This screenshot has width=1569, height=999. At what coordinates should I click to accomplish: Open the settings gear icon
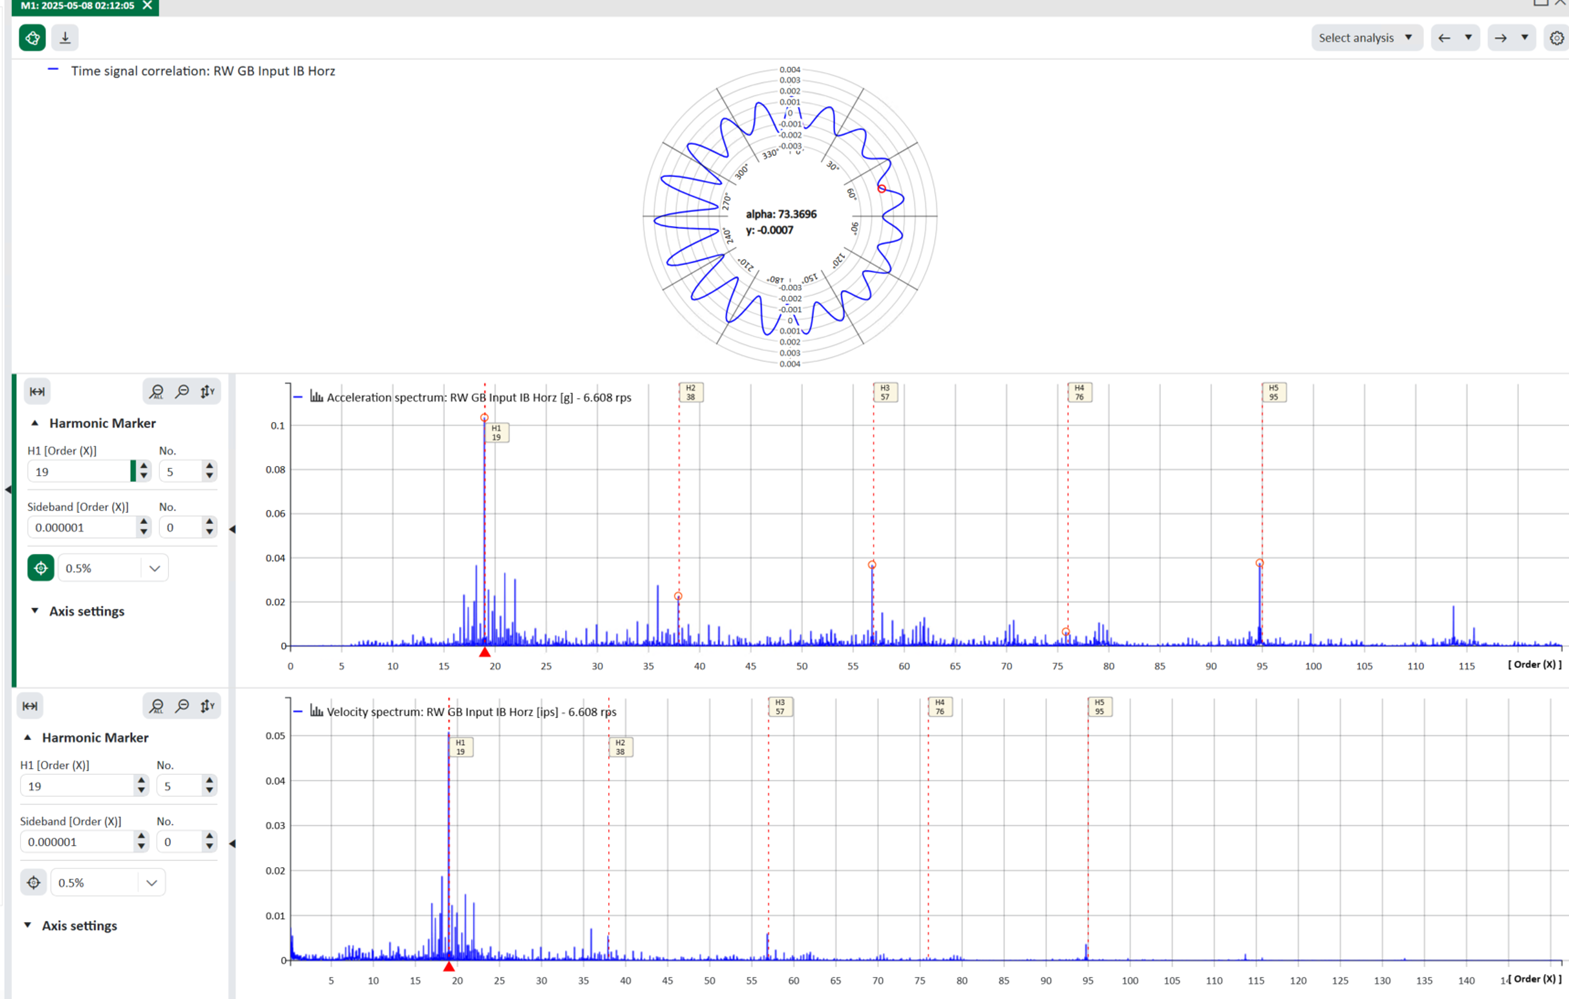1556,38
